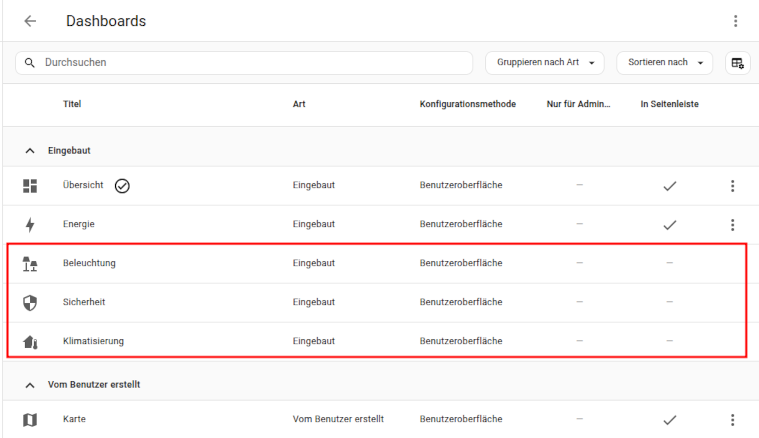Open the three-dot menu for Übersicht row
This screenshot has width=759, height=438.
[732, 186]
